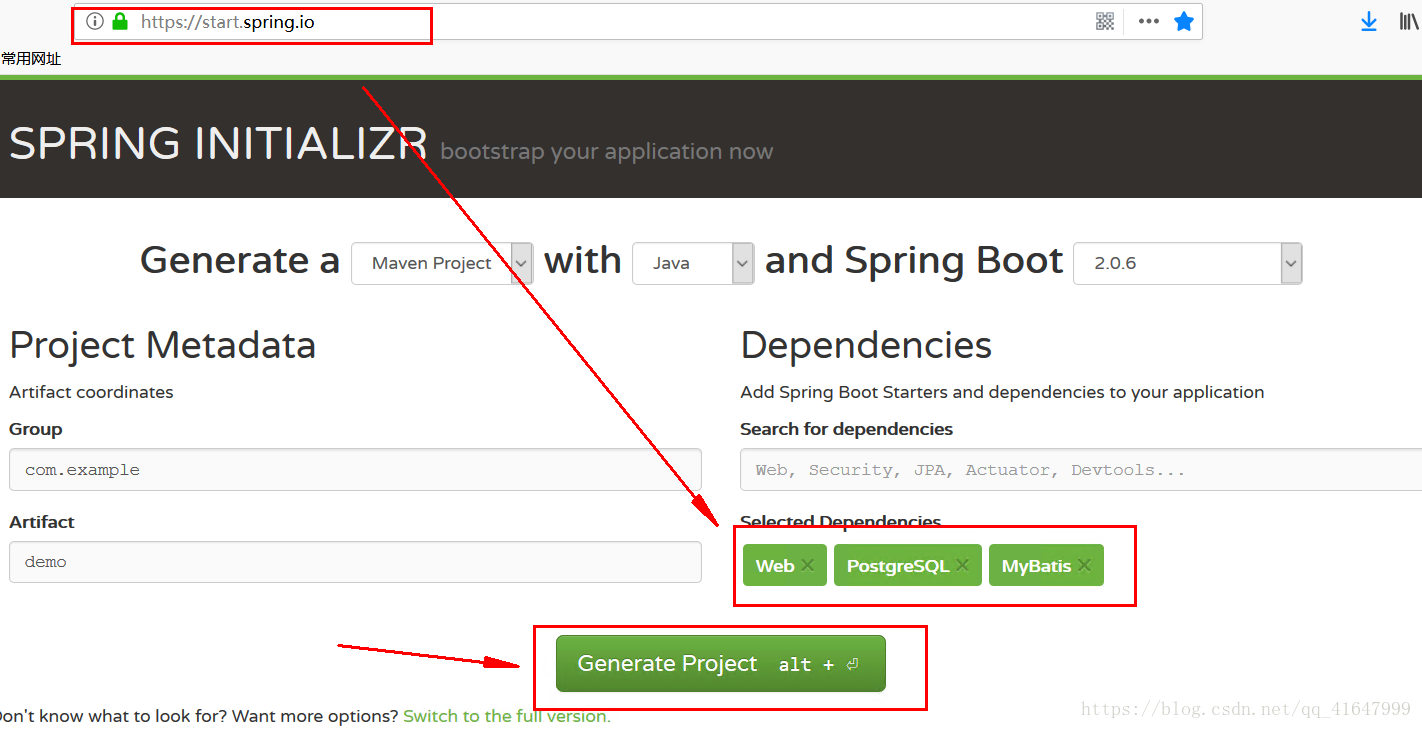Open the 常用网址 bookmarks toolbar item

pyautogui.click(x=31, y=59)
